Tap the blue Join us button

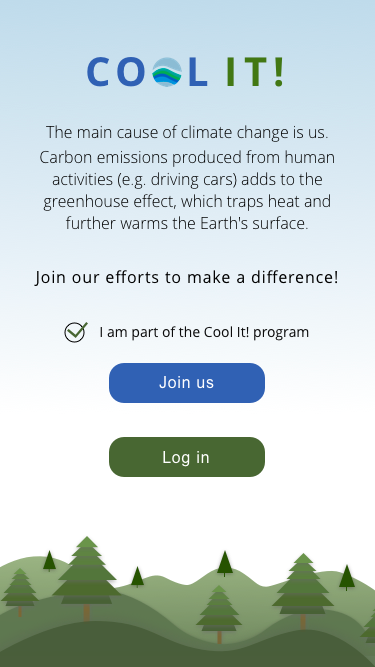(x=187, y=383)
